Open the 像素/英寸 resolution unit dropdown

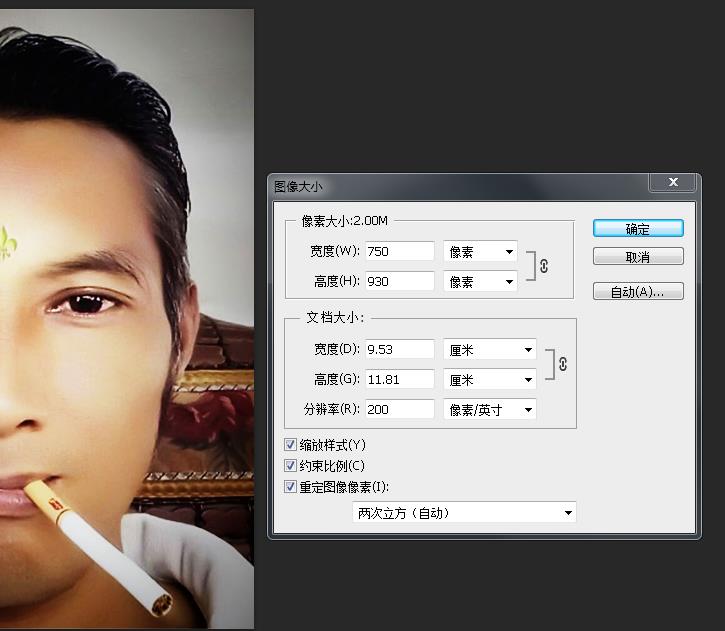(490, 410)
